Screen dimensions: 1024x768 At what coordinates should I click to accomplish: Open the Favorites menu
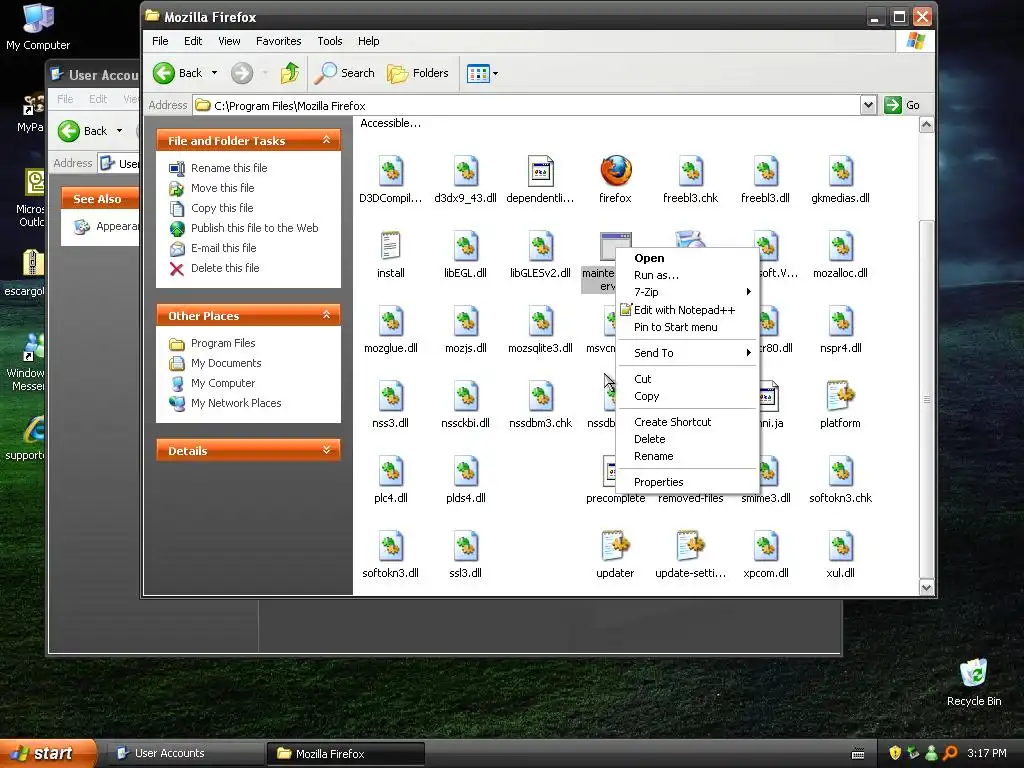point(279,41)
